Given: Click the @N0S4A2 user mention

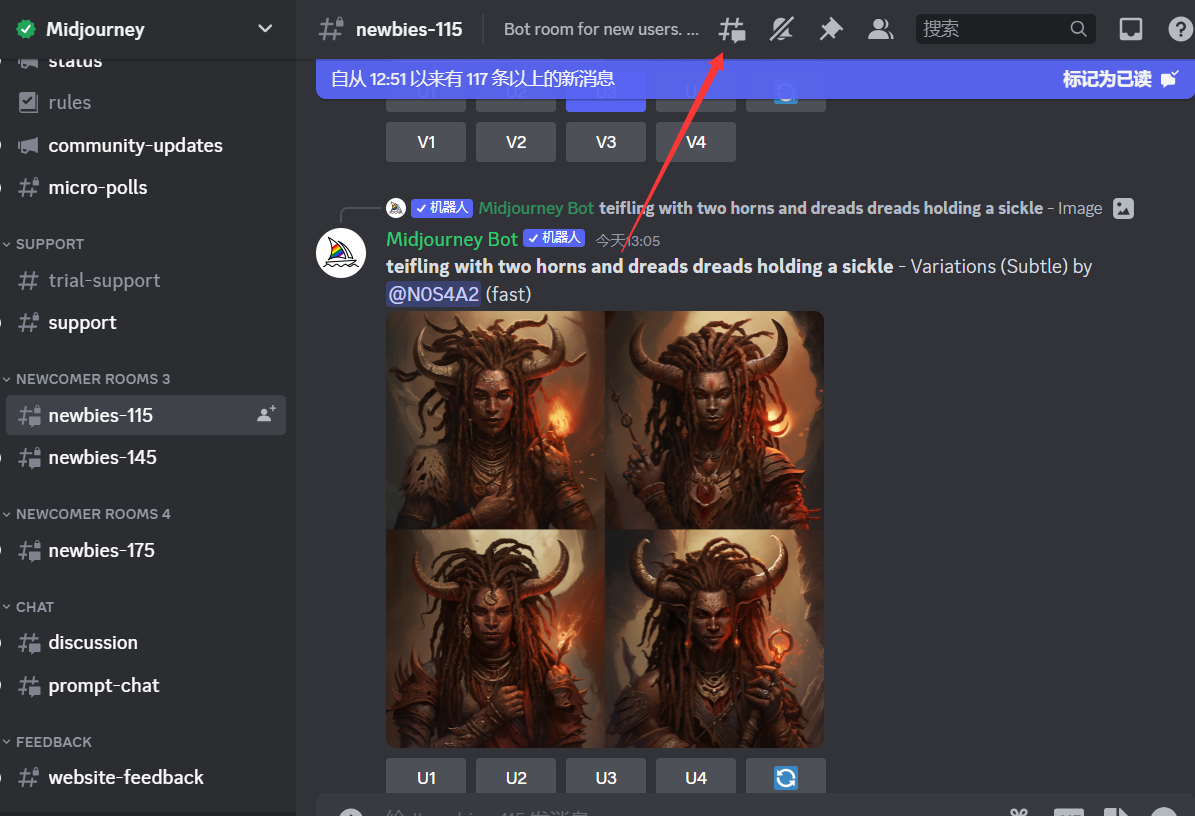Looking at the screenshot, I should [433, 294].
